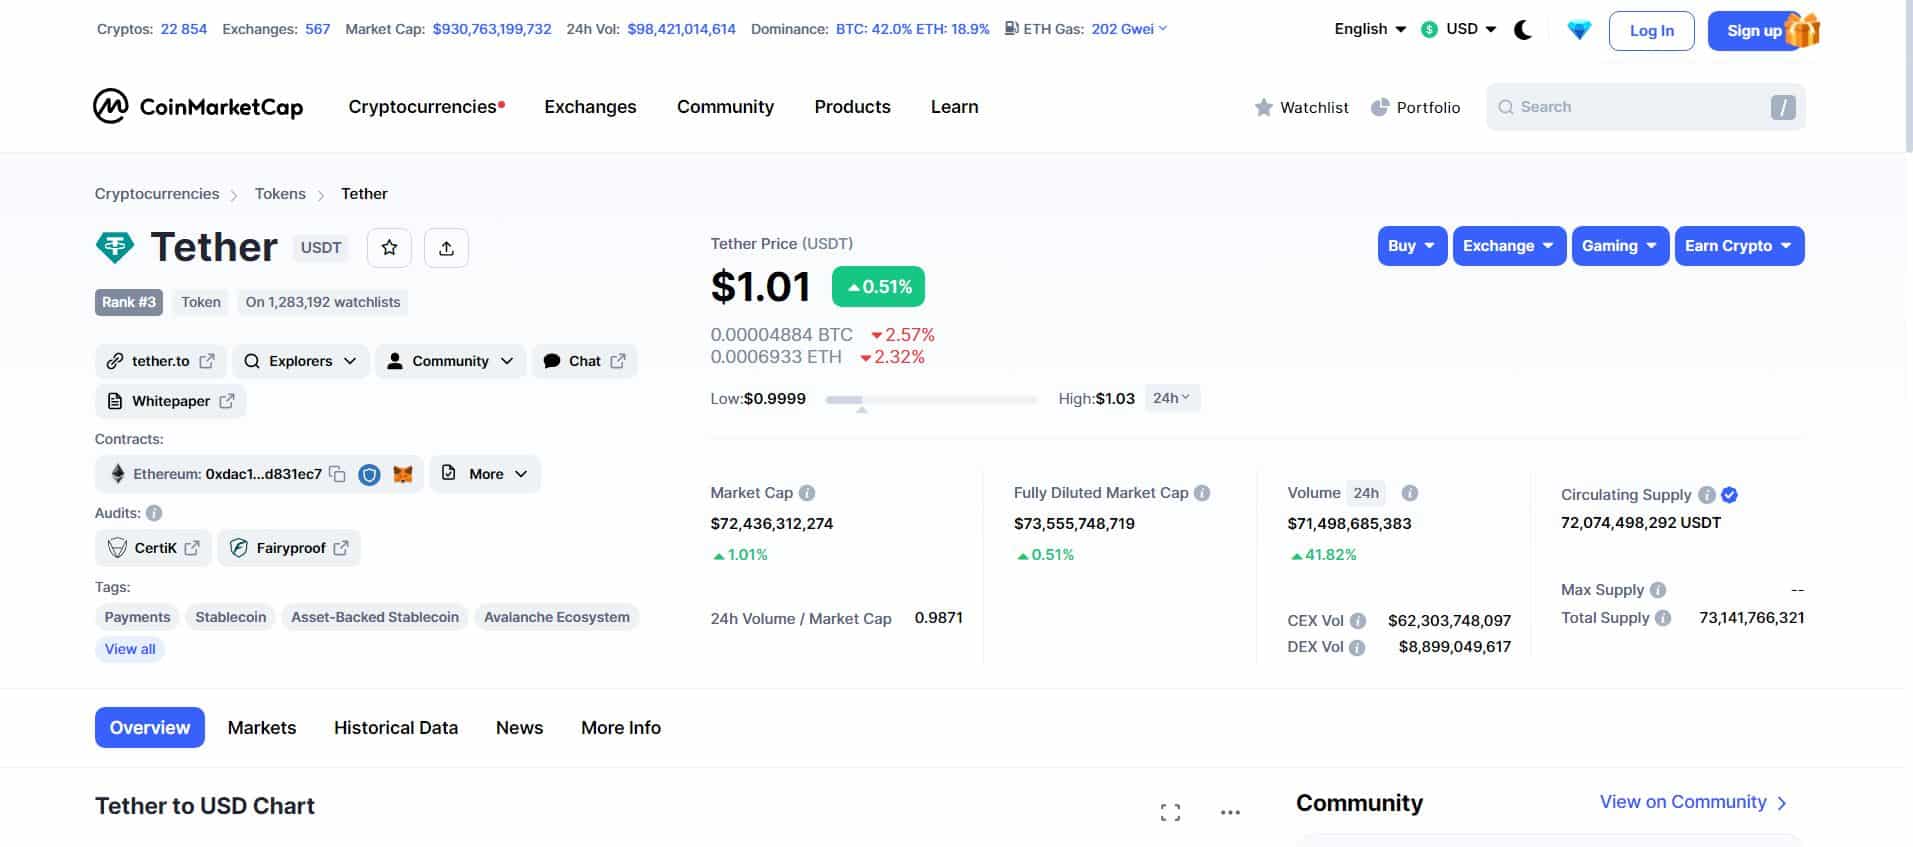The width and height of the screenshot is (1913, 847).
Task: Open the Chat external link
Action: pyautogui.click(x=584, y=361)
